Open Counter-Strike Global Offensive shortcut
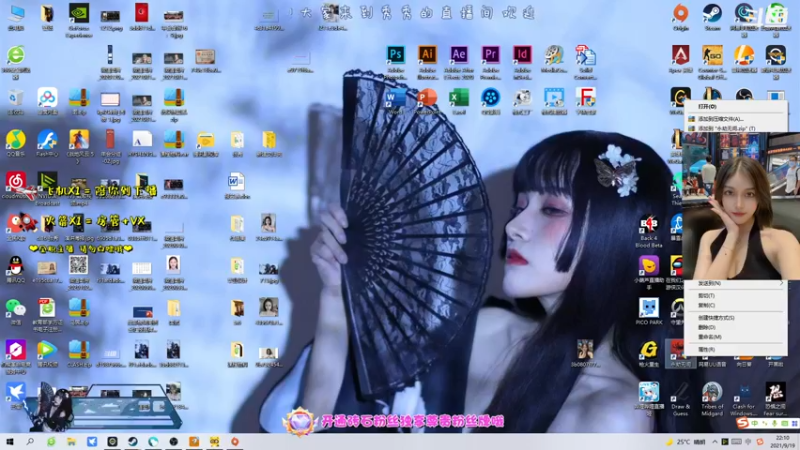The image size is (800, 450). coord(712,55)
